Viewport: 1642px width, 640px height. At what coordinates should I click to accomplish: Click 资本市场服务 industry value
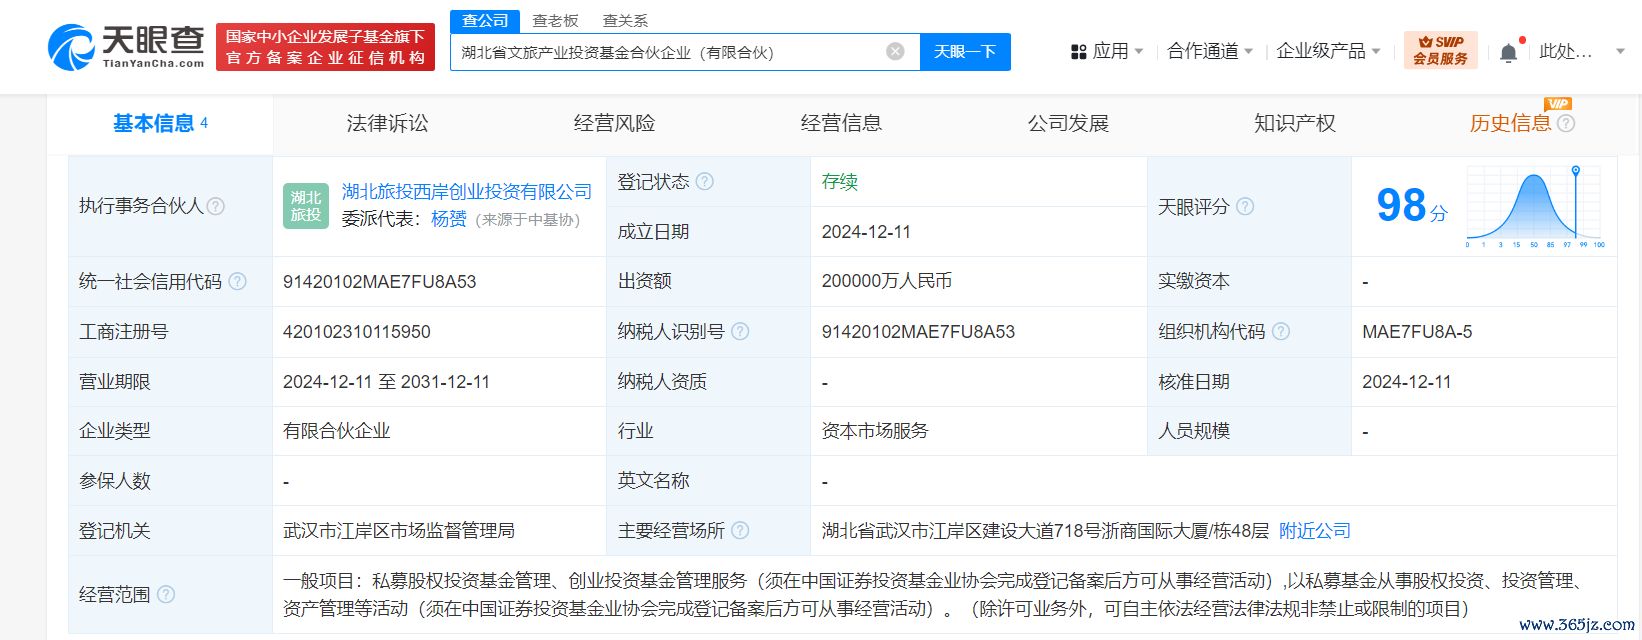875,431
